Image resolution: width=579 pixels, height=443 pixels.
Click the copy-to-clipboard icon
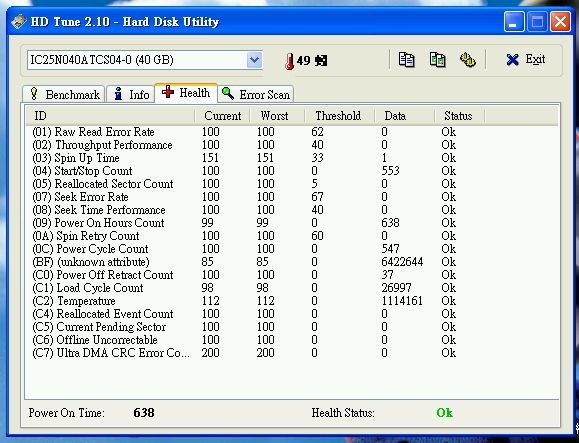(406, 59)
